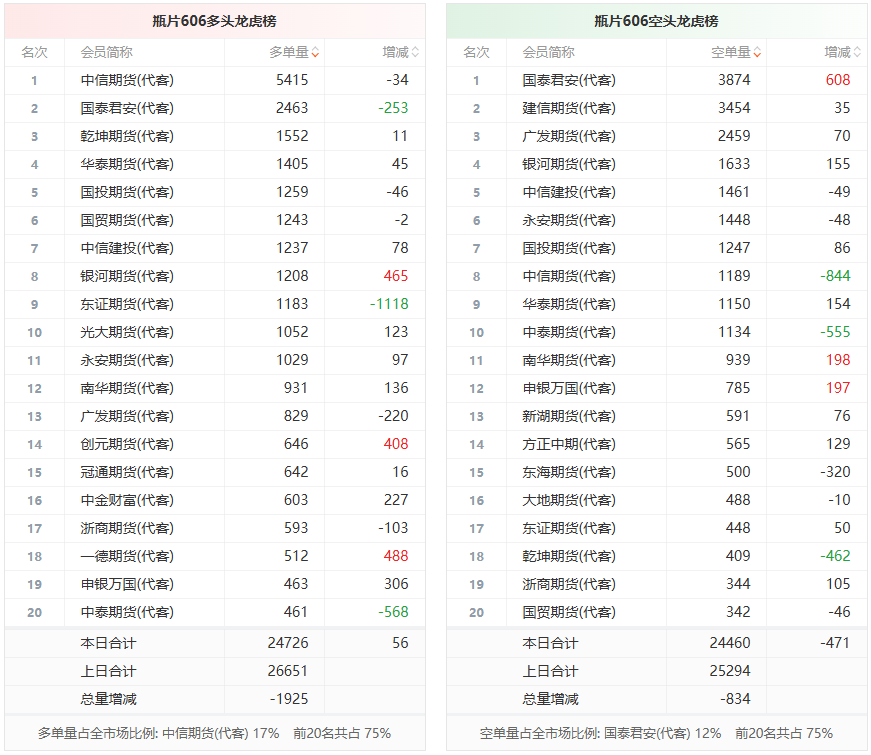Click rank number 1 in short table
The image size is (871, 755).
pos(477,81)
